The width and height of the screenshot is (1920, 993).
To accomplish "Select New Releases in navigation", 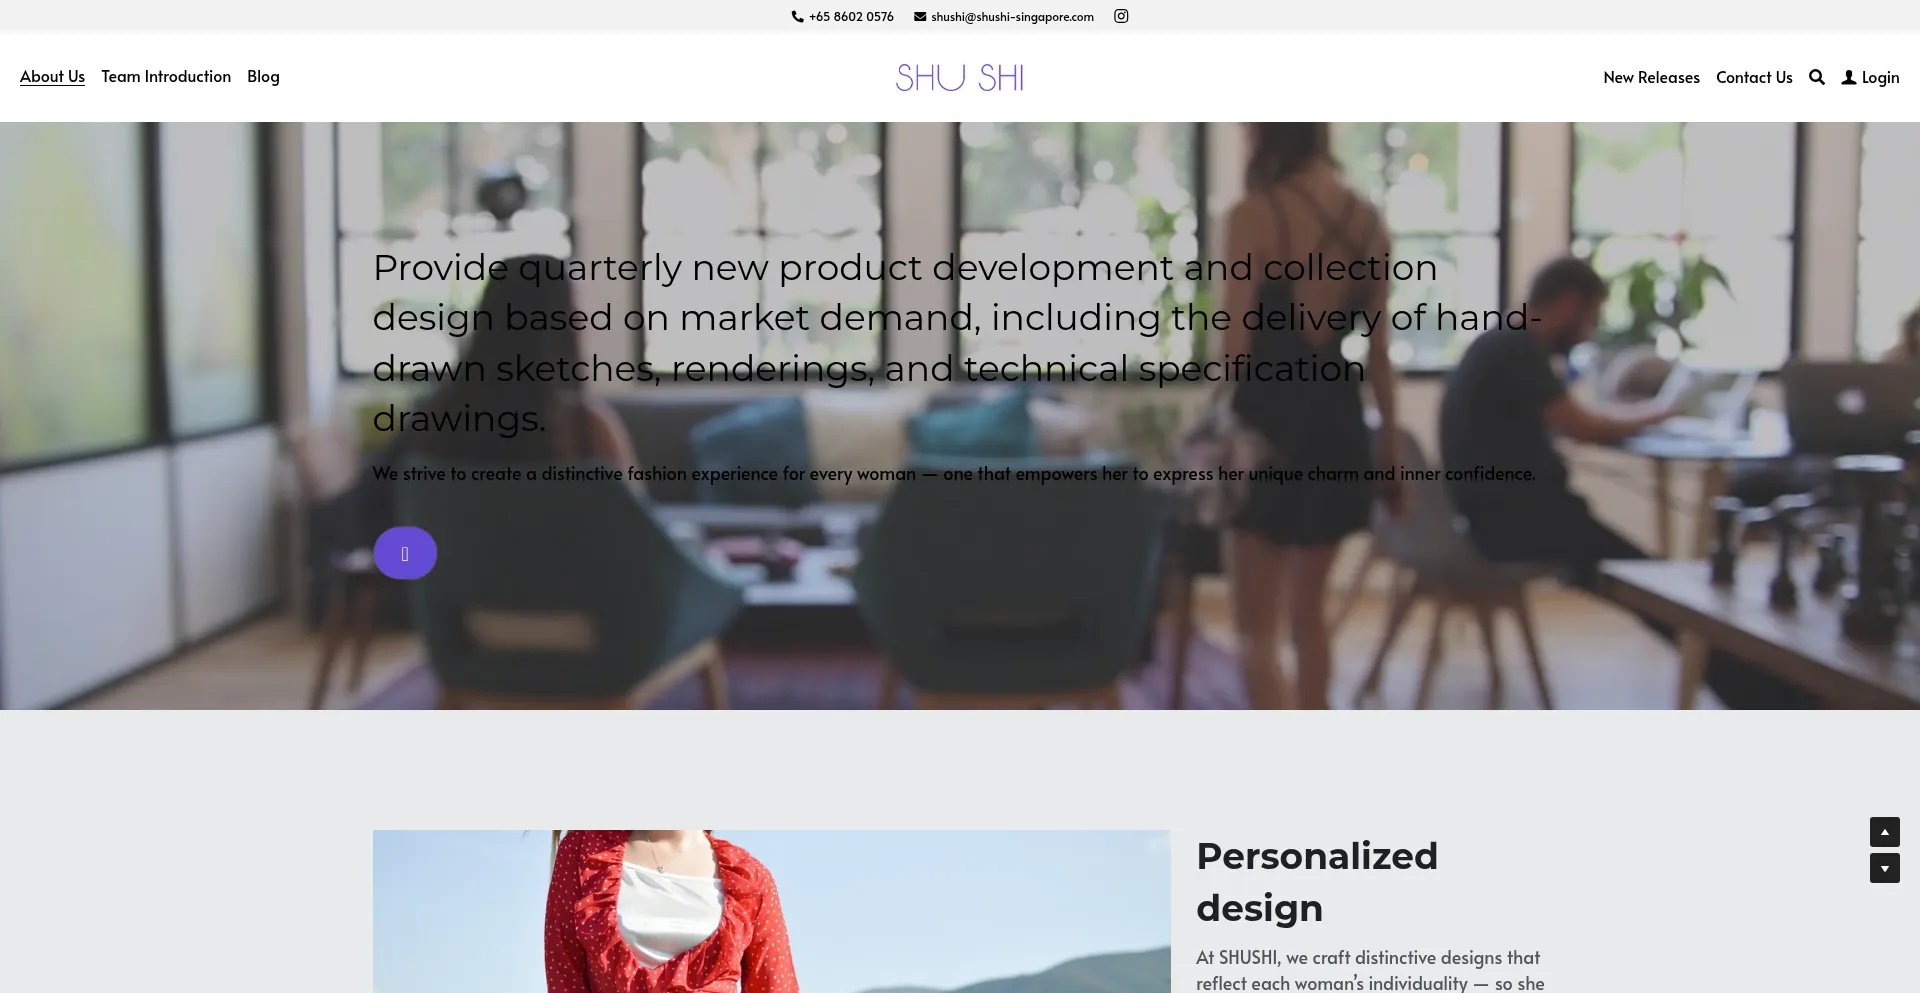I will click(1651, 77).
